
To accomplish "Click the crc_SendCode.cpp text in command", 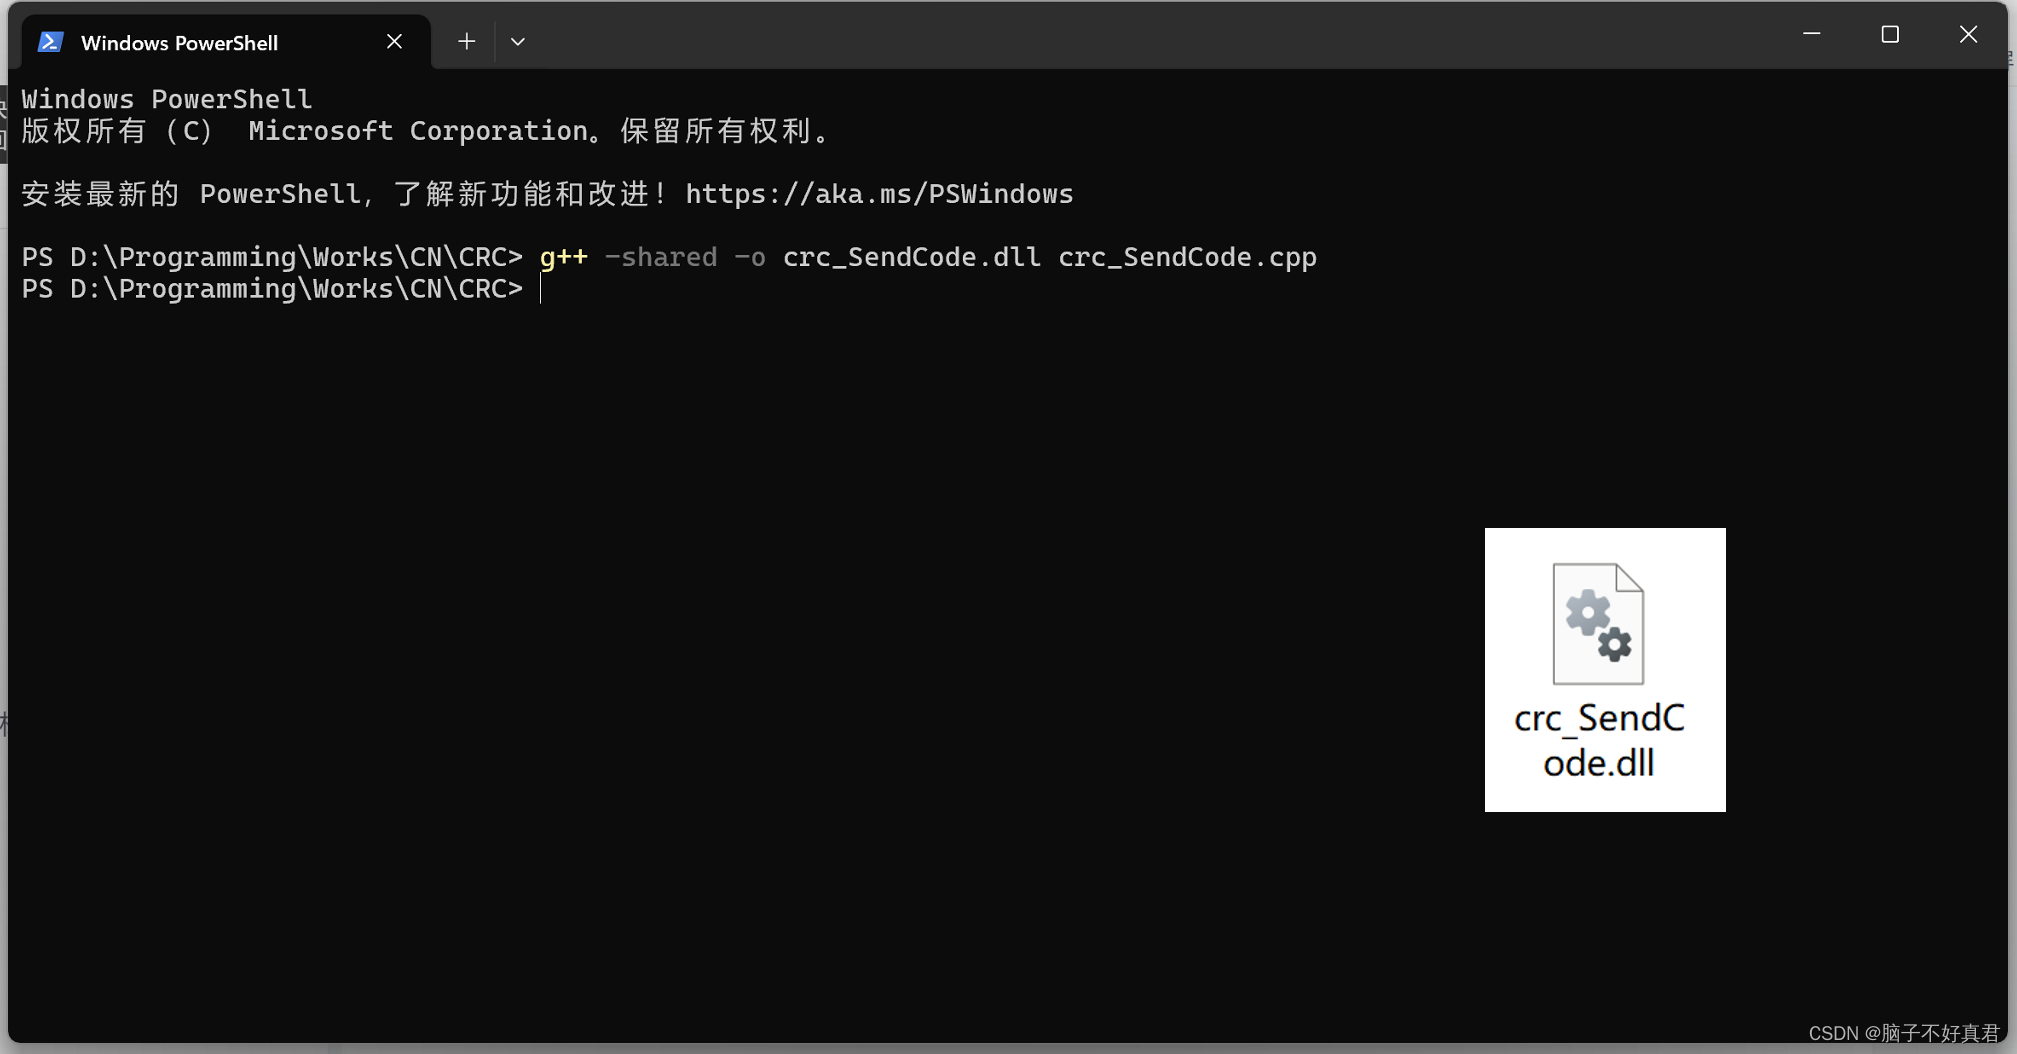I will (x=1186, y=257).
